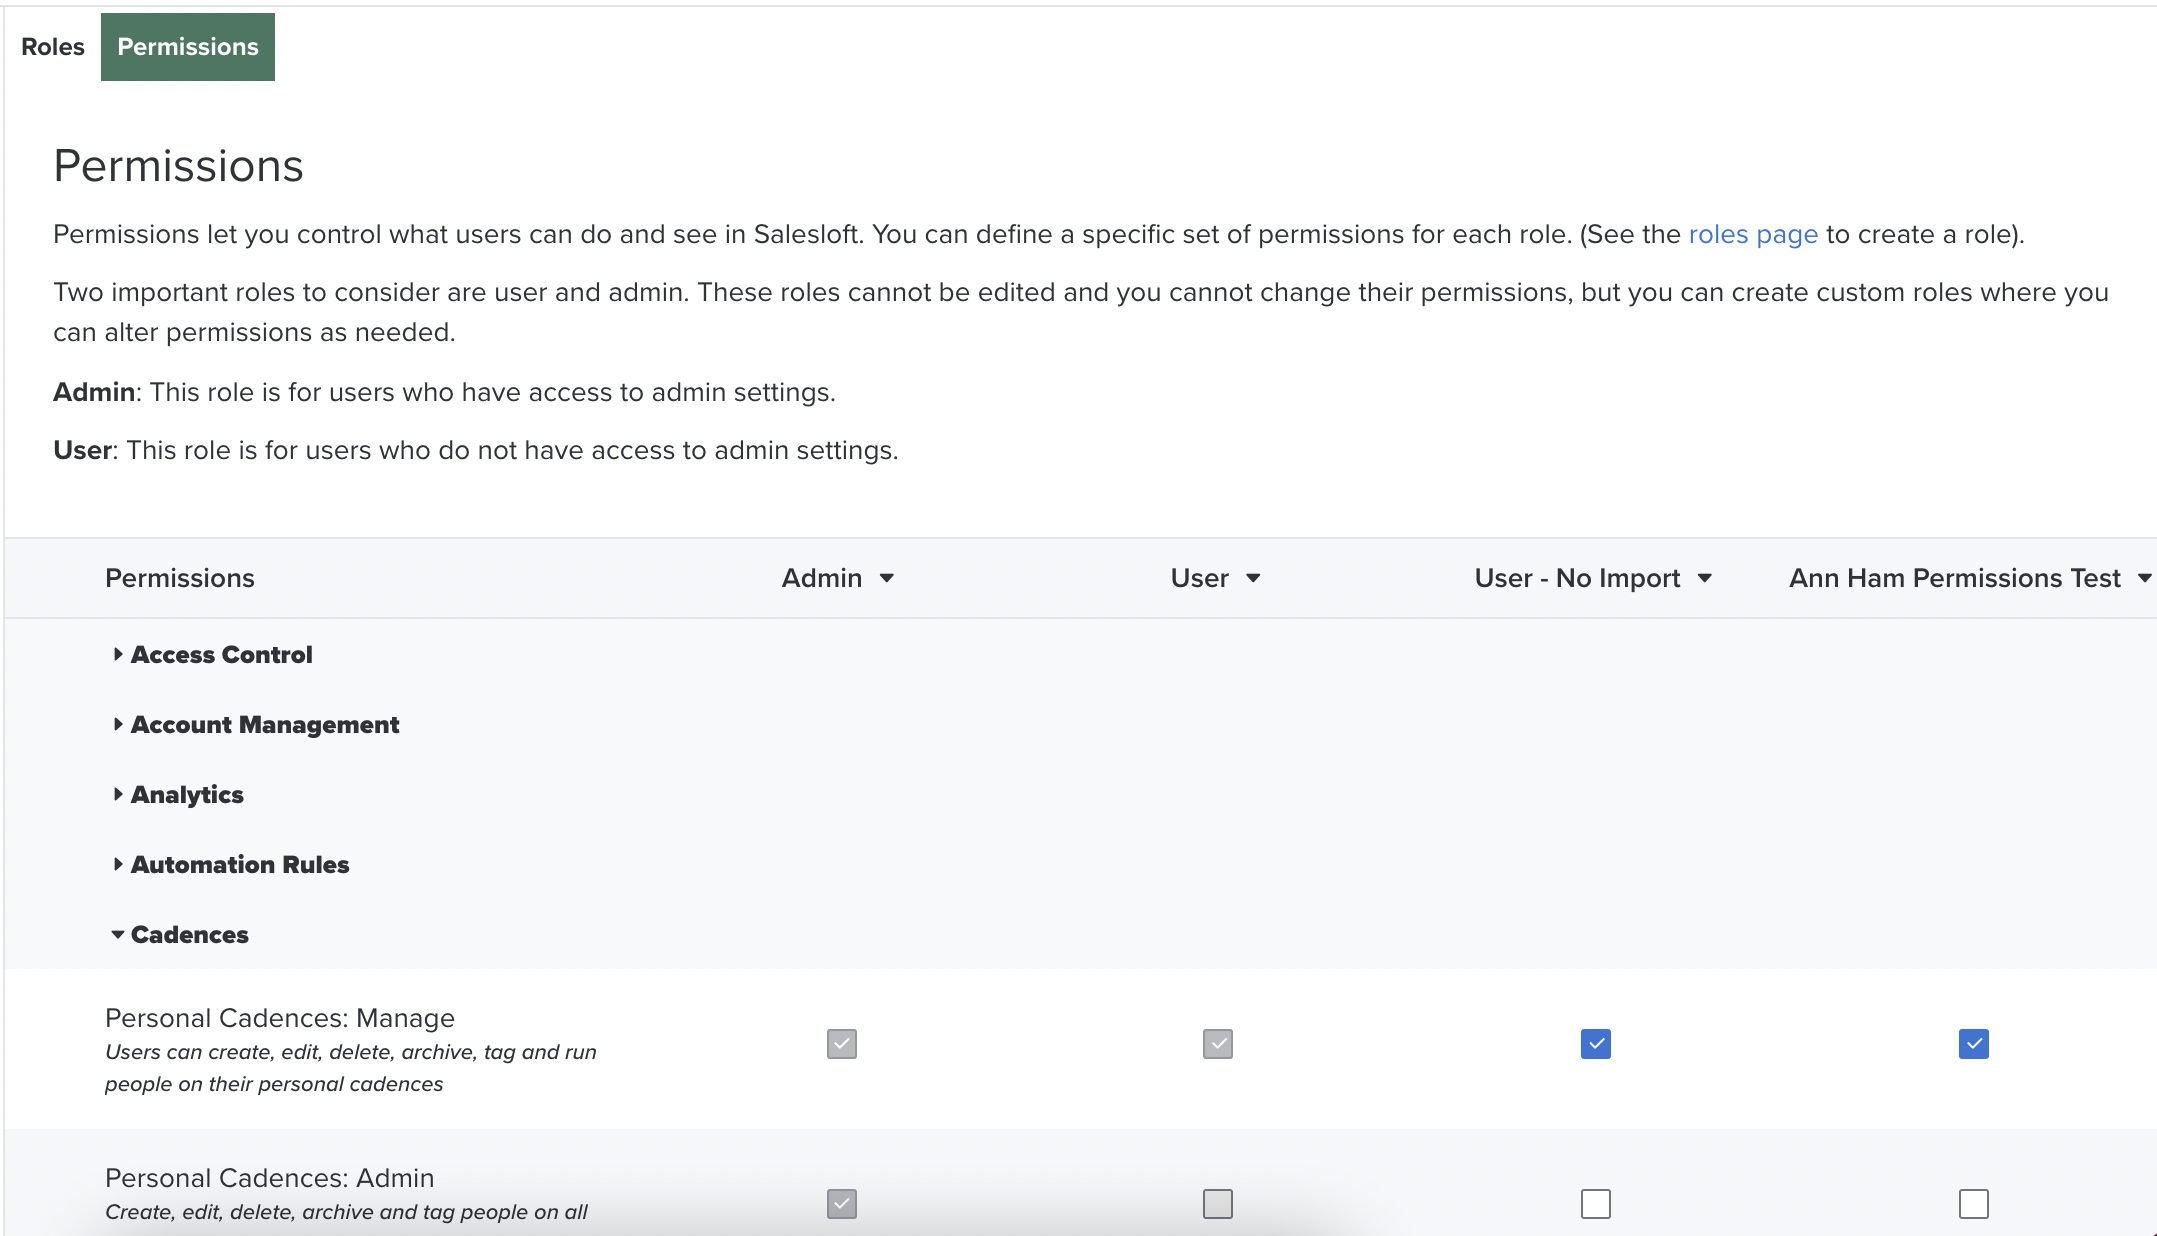Open User - No Import role dropdown
Viewport: 2157px width, 1236px height.
1705,578
